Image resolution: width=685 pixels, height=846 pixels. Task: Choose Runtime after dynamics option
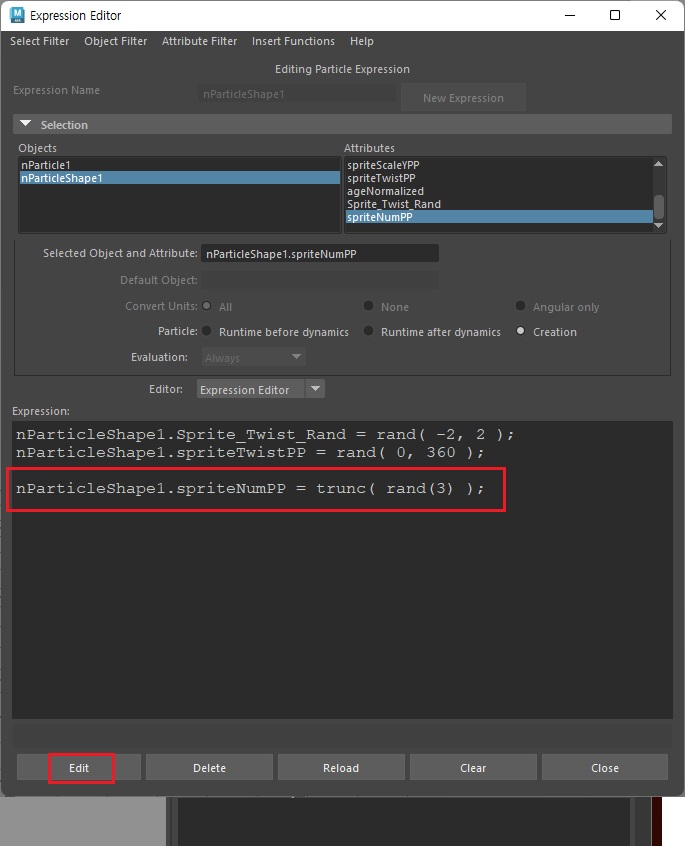pyautogui.click(x=368, y=331)
